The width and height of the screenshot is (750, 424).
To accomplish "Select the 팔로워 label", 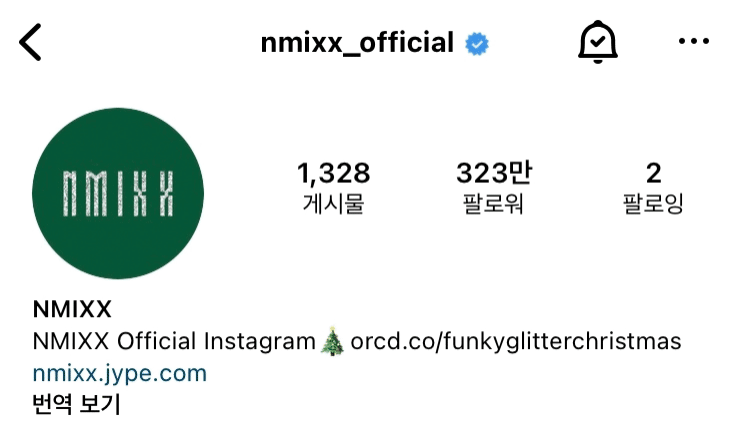I will [x=493, y=203].
